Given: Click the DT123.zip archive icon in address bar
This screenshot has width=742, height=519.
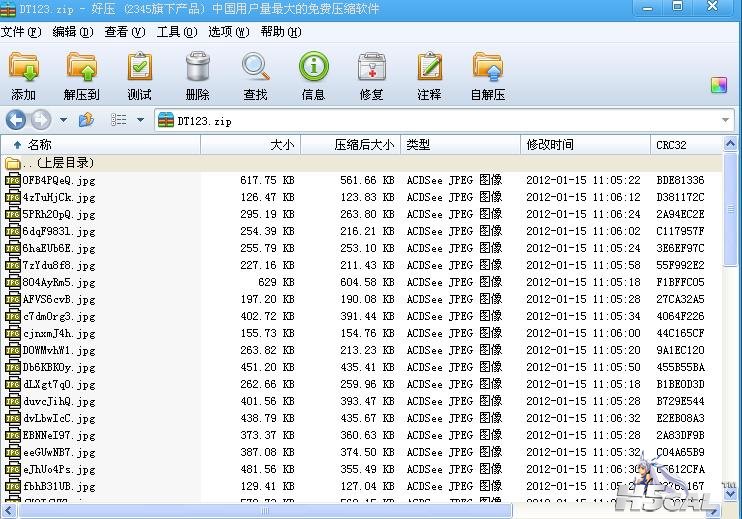Looking at the screenshot, I should 166,120.
